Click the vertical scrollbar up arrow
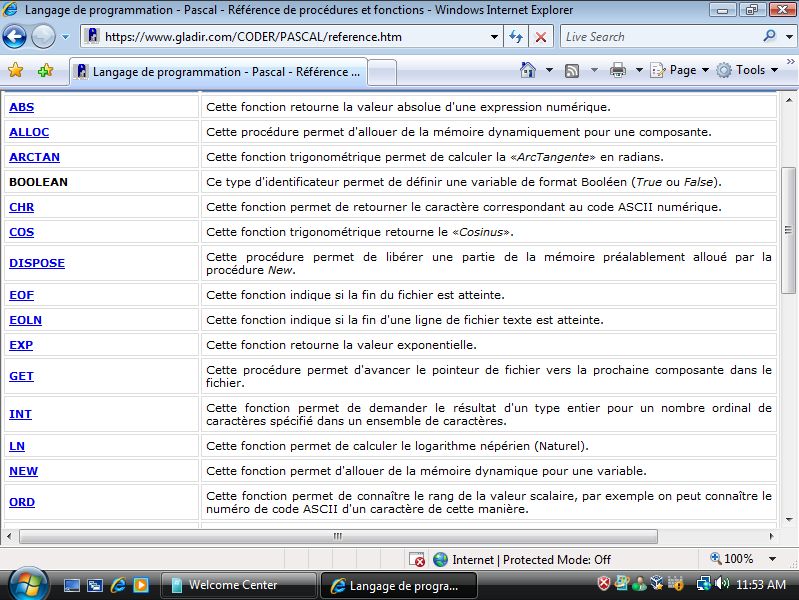This screenshot has width=799, height=600. pos(788,100)
